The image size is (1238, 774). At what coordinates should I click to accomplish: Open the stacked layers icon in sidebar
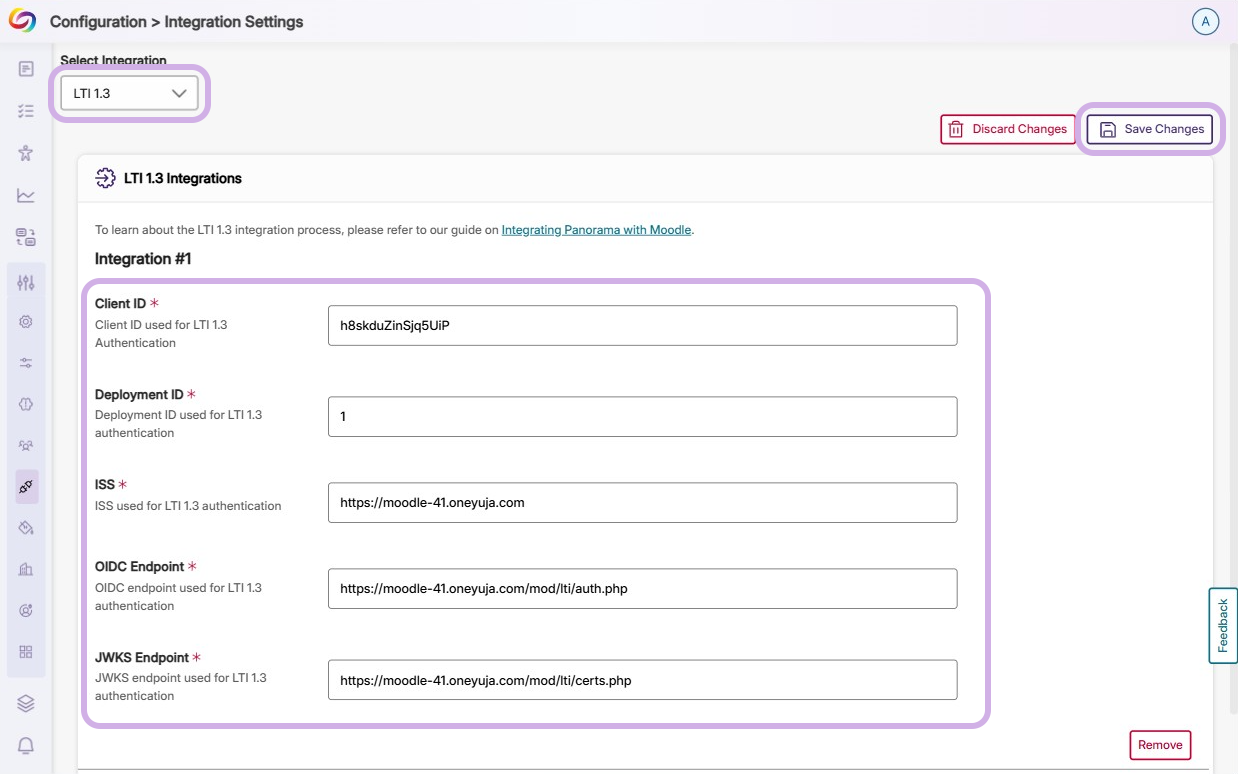26,704
